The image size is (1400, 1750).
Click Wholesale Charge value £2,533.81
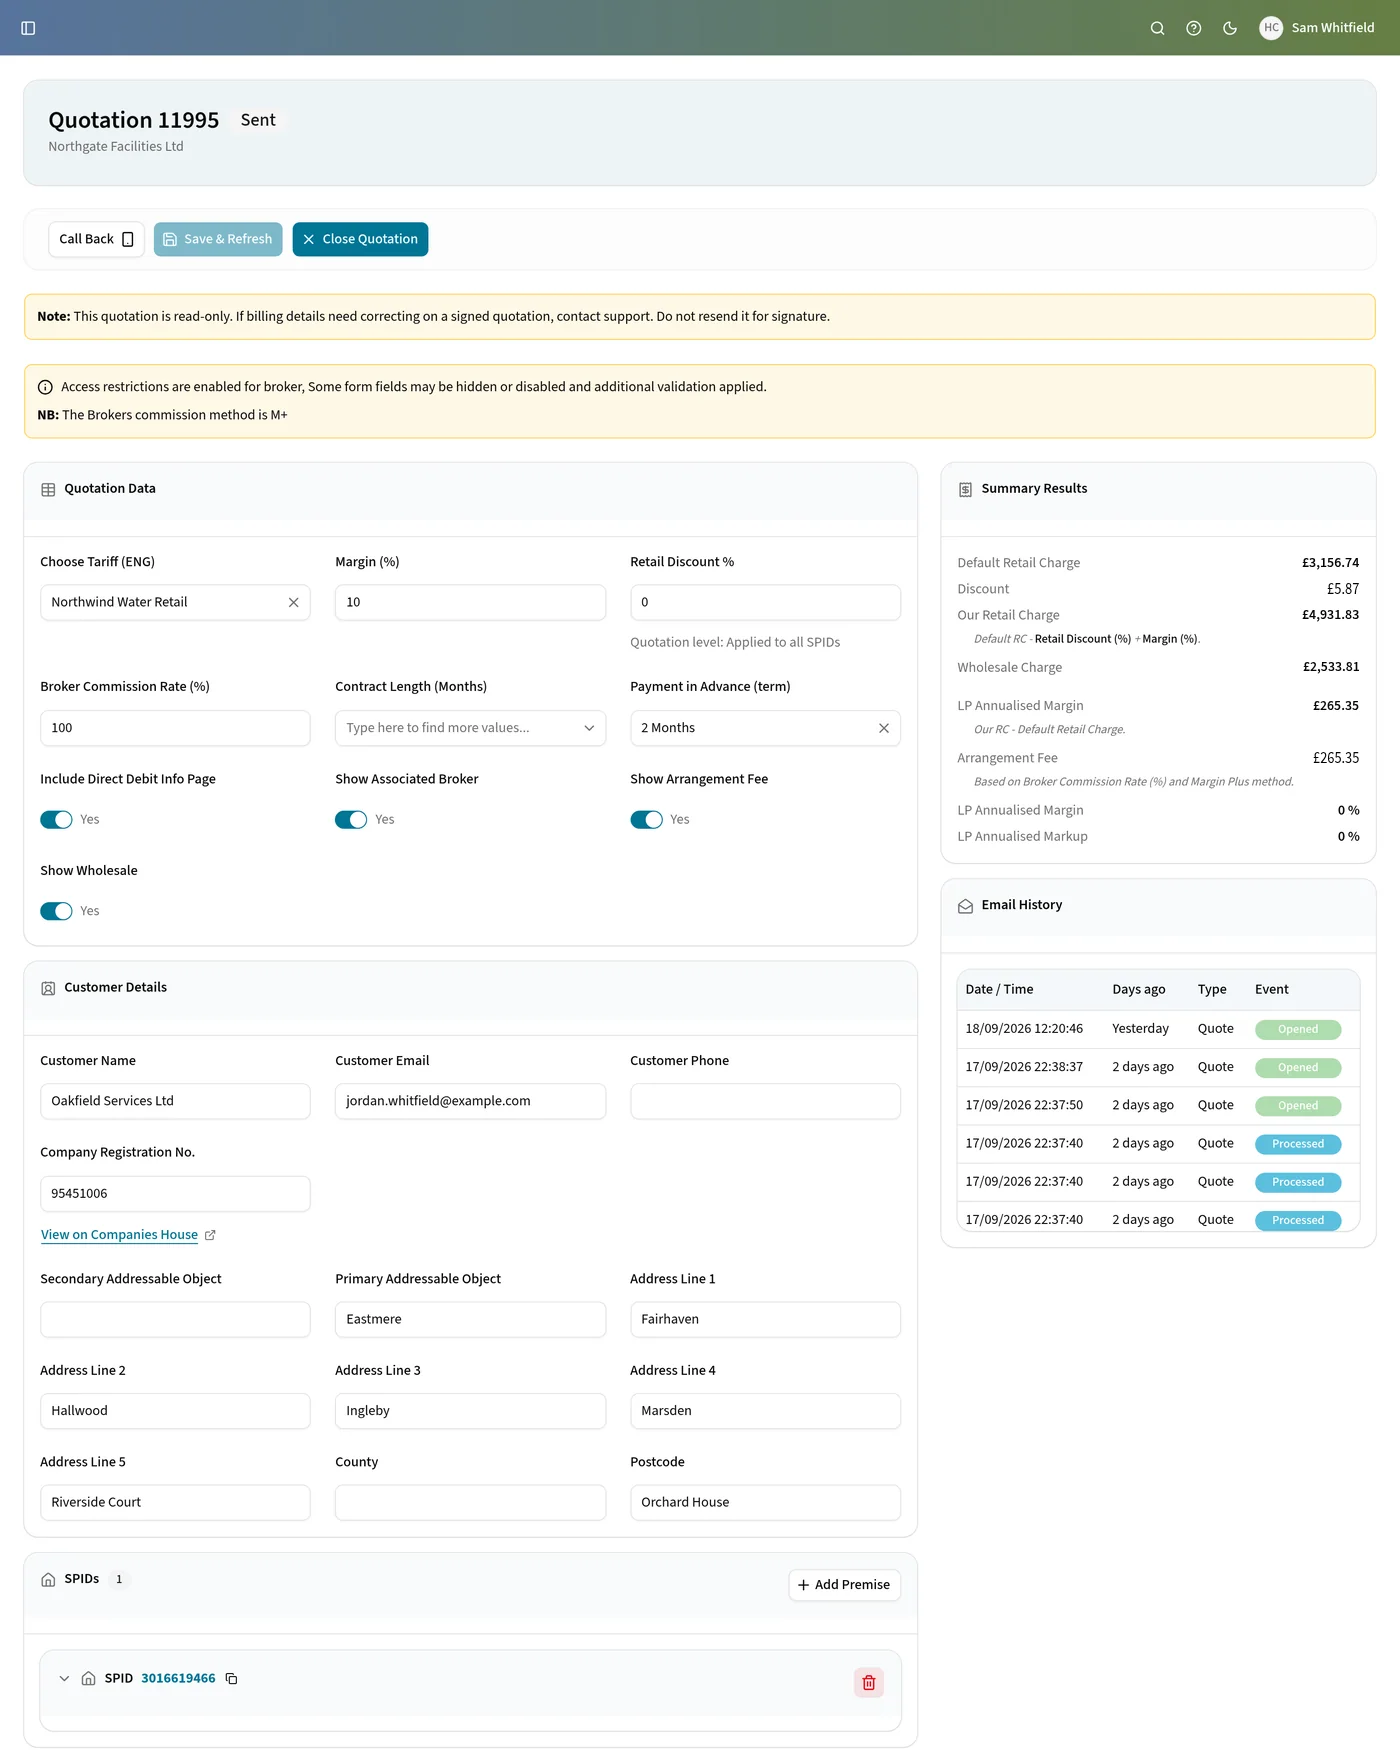tap(1330, 667)
